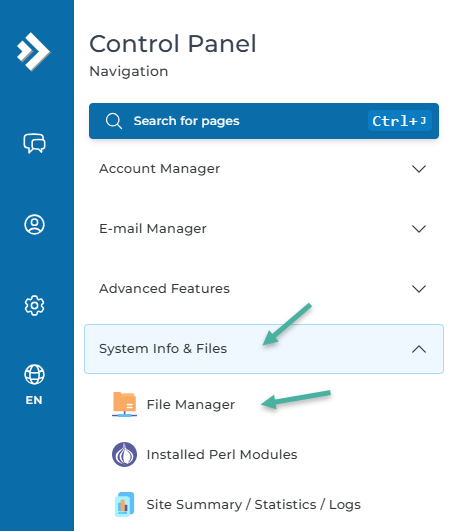The image size is (449, 531).
Task: Expand the Advanced Features chevron
Action: (x=419, y=289)
